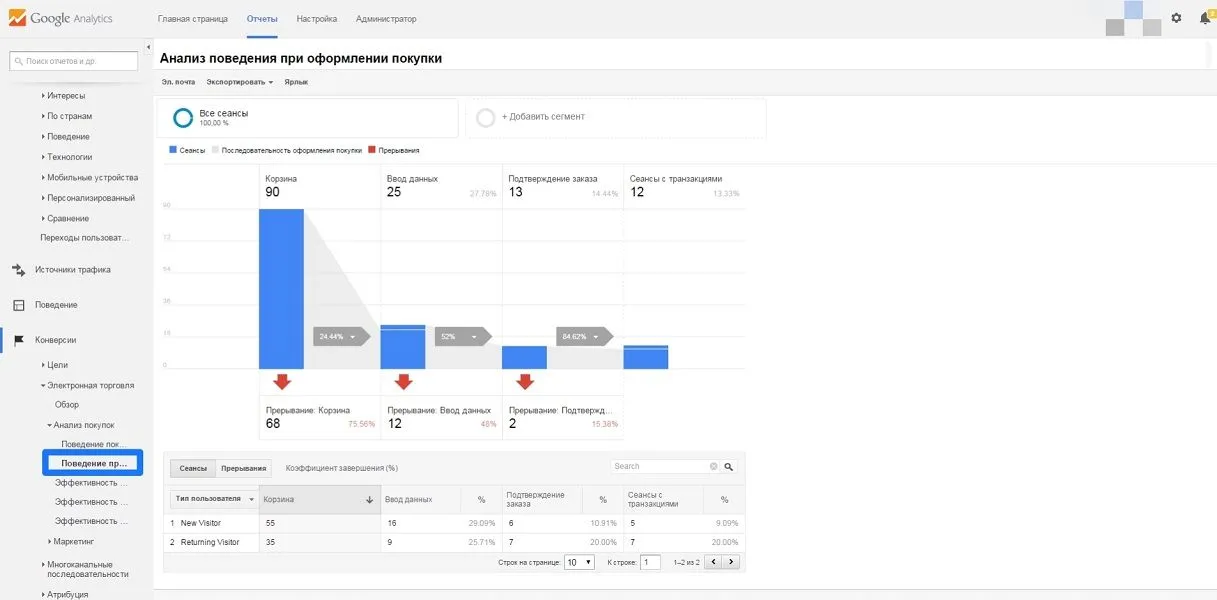
Task: Expand the Технологии sidebar item
Action: click(67, 157)
